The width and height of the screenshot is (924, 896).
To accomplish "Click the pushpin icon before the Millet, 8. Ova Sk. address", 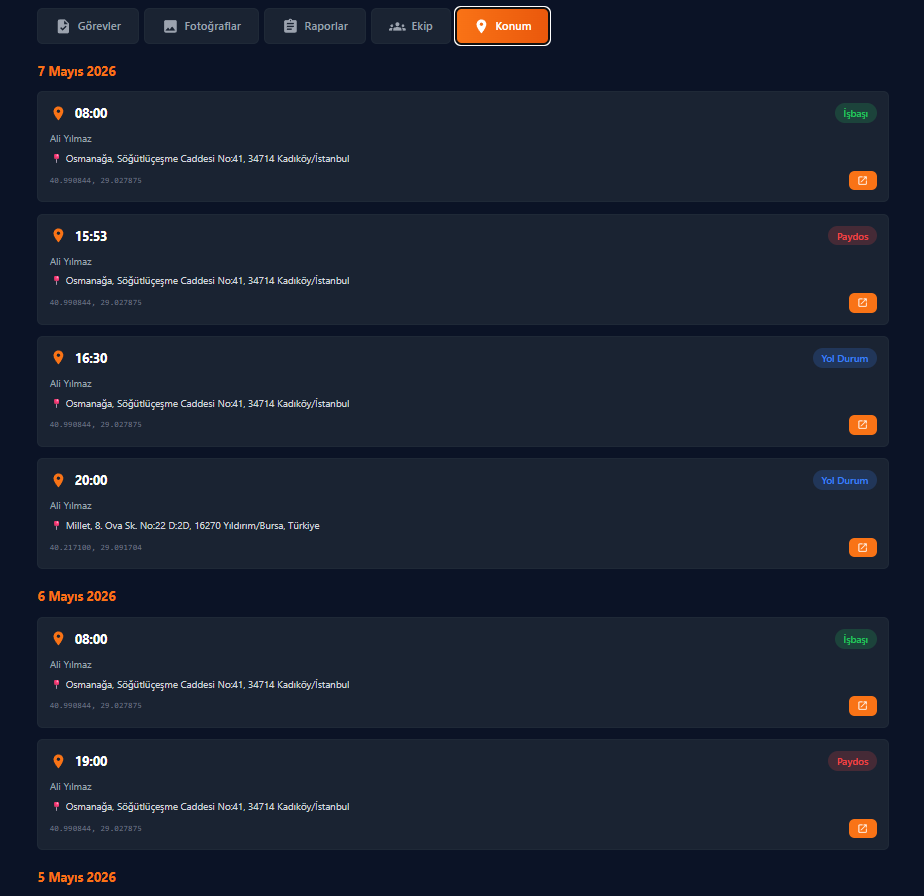I will tap(57, 525).
